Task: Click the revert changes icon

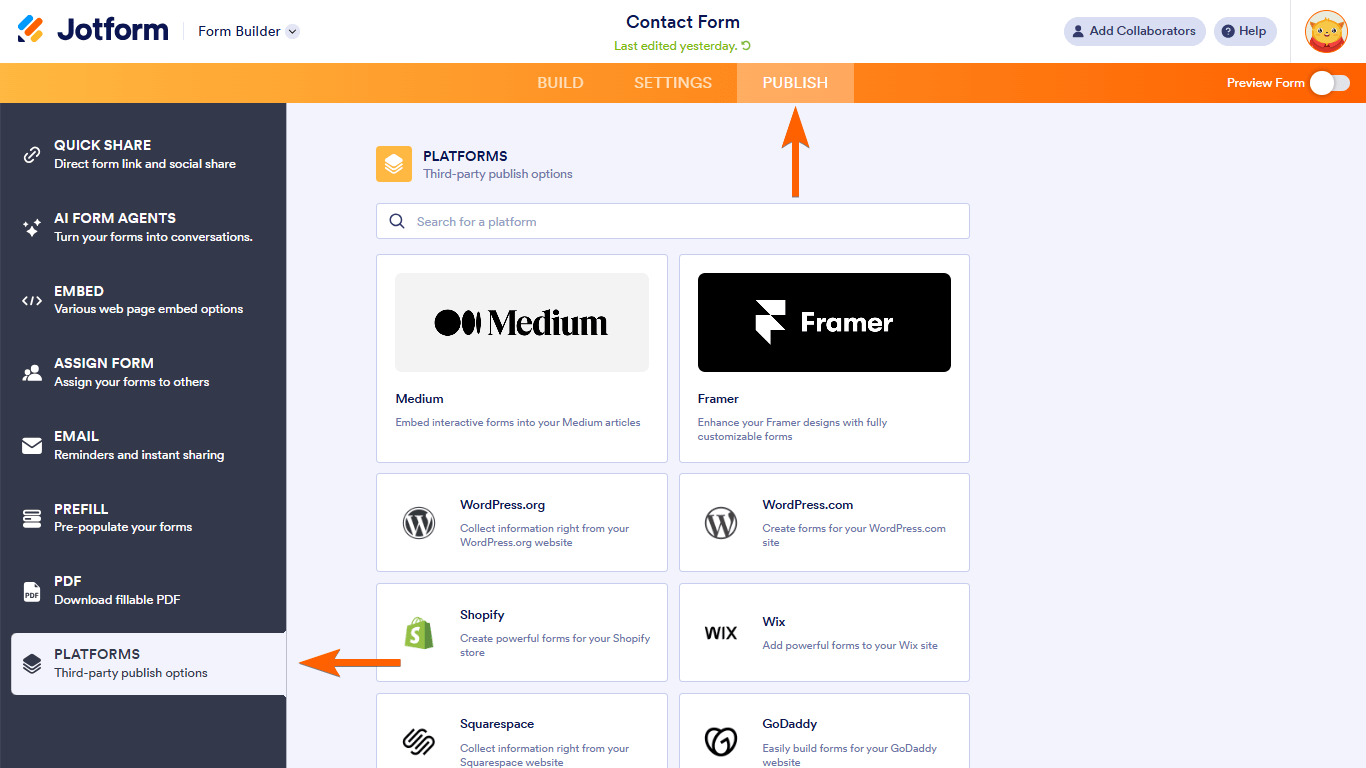Action: tap(746, 46)
